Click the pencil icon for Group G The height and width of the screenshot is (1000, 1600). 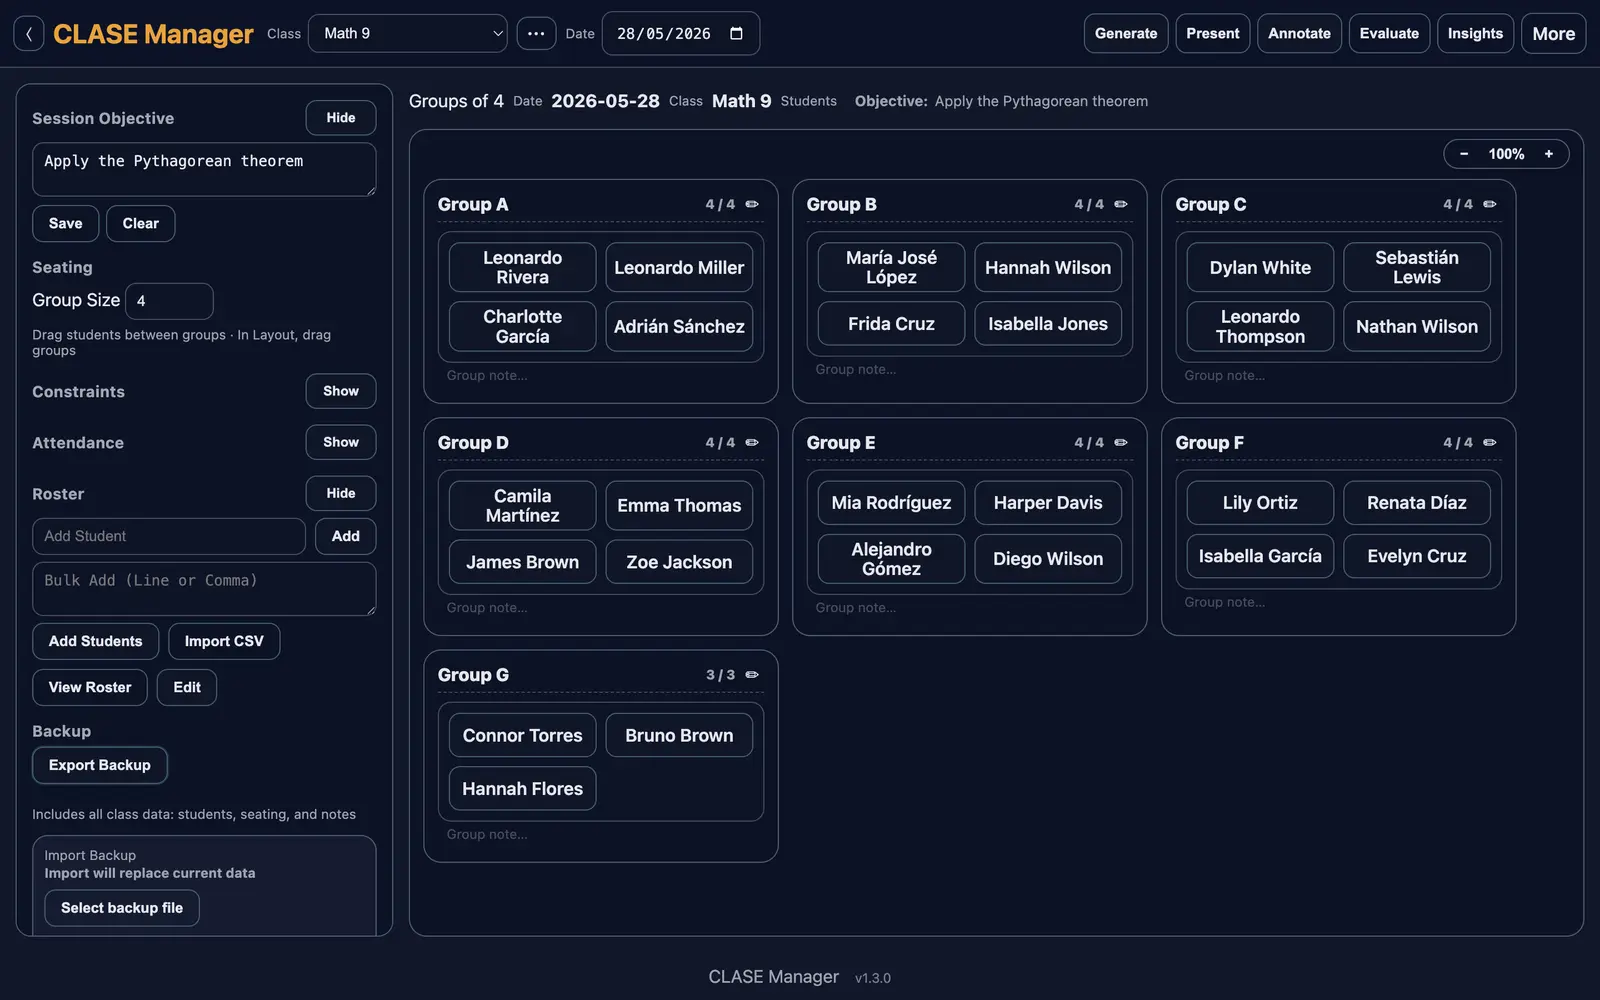tap(752, 675)
